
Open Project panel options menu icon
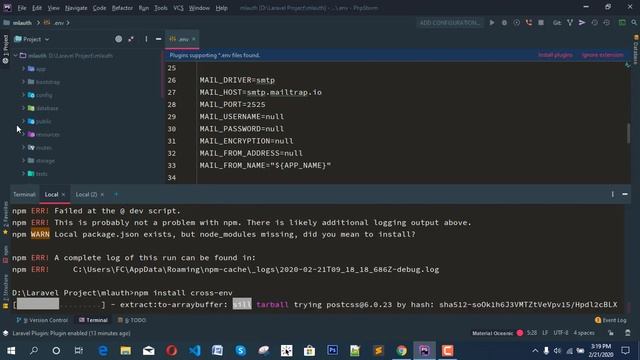146,39
